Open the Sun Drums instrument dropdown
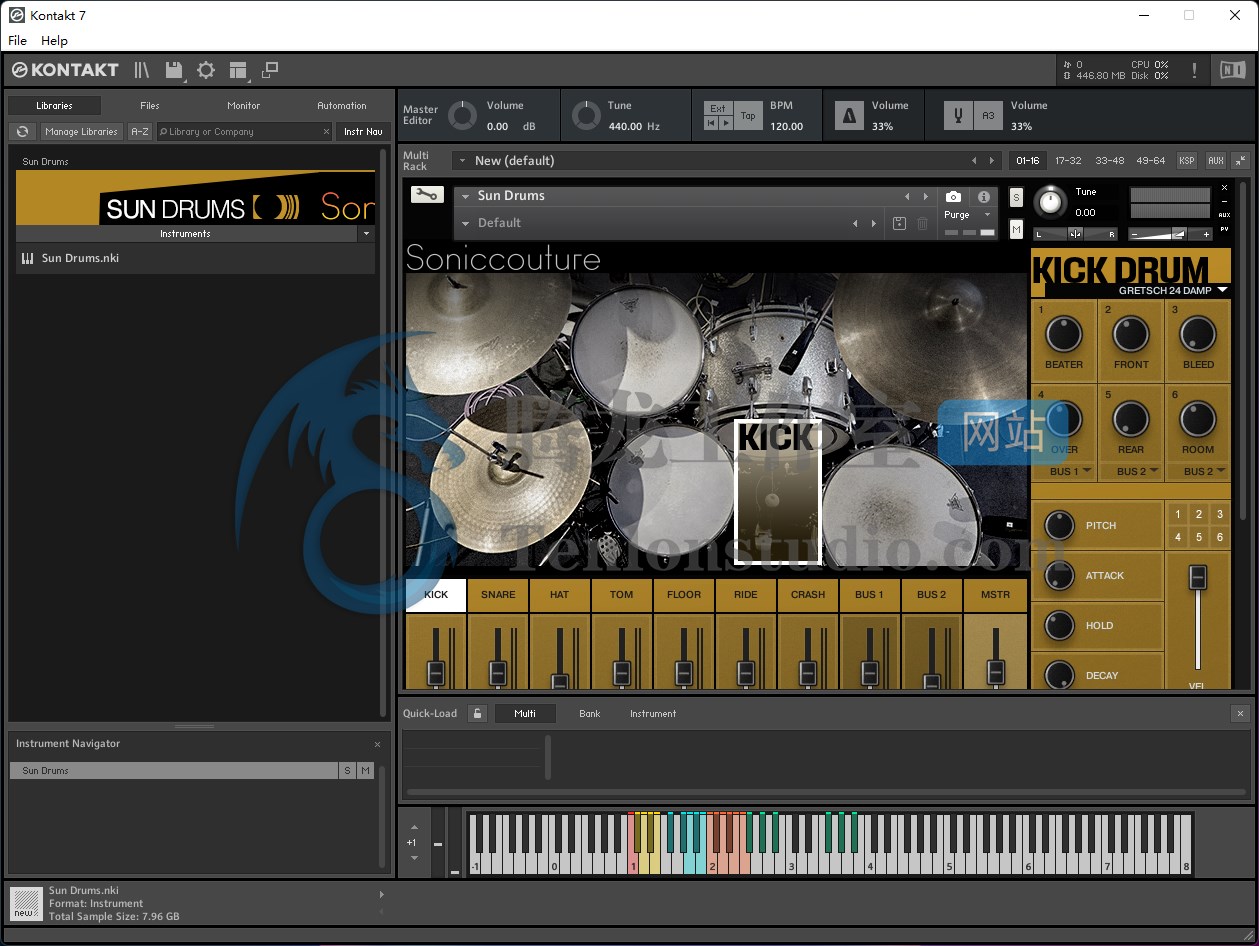Image resolution: width=1259 pixels, height=946 pixels. (465, 196)
